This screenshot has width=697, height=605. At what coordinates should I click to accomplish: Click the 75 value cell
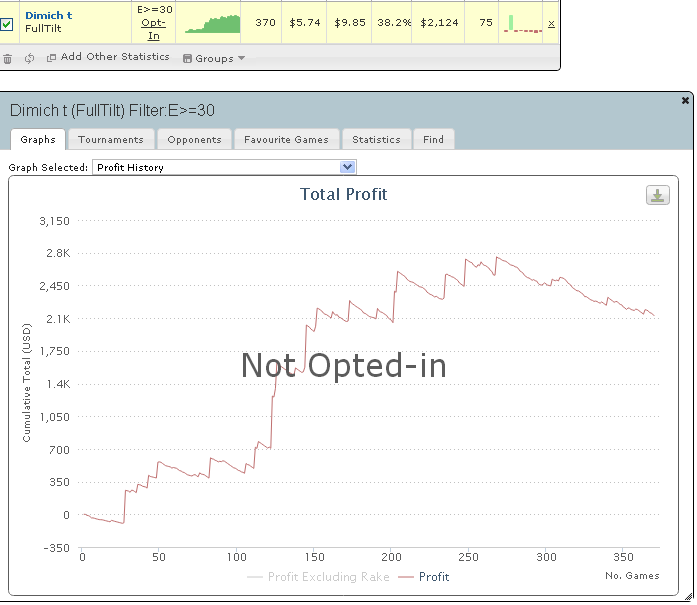(x=485, y=23)
